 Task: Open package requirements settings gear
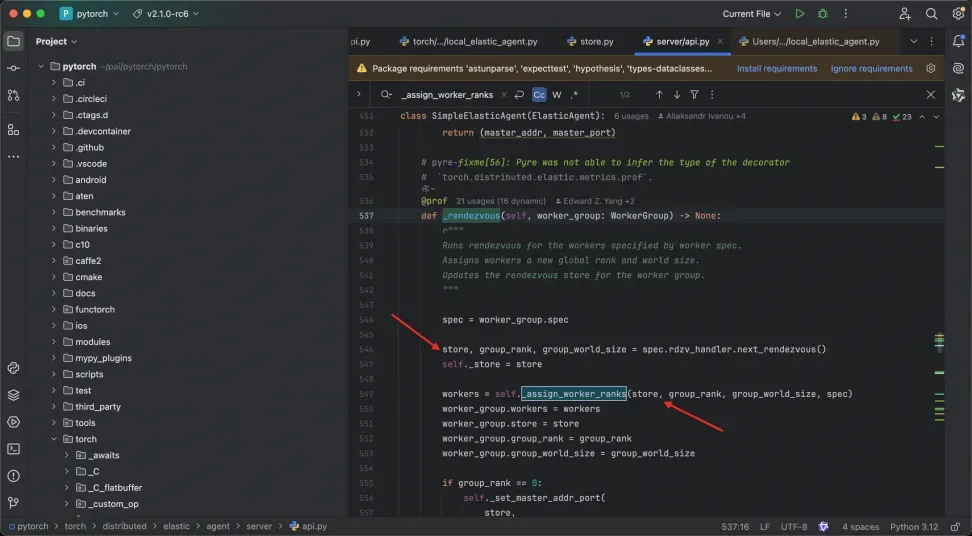point(930,68)
